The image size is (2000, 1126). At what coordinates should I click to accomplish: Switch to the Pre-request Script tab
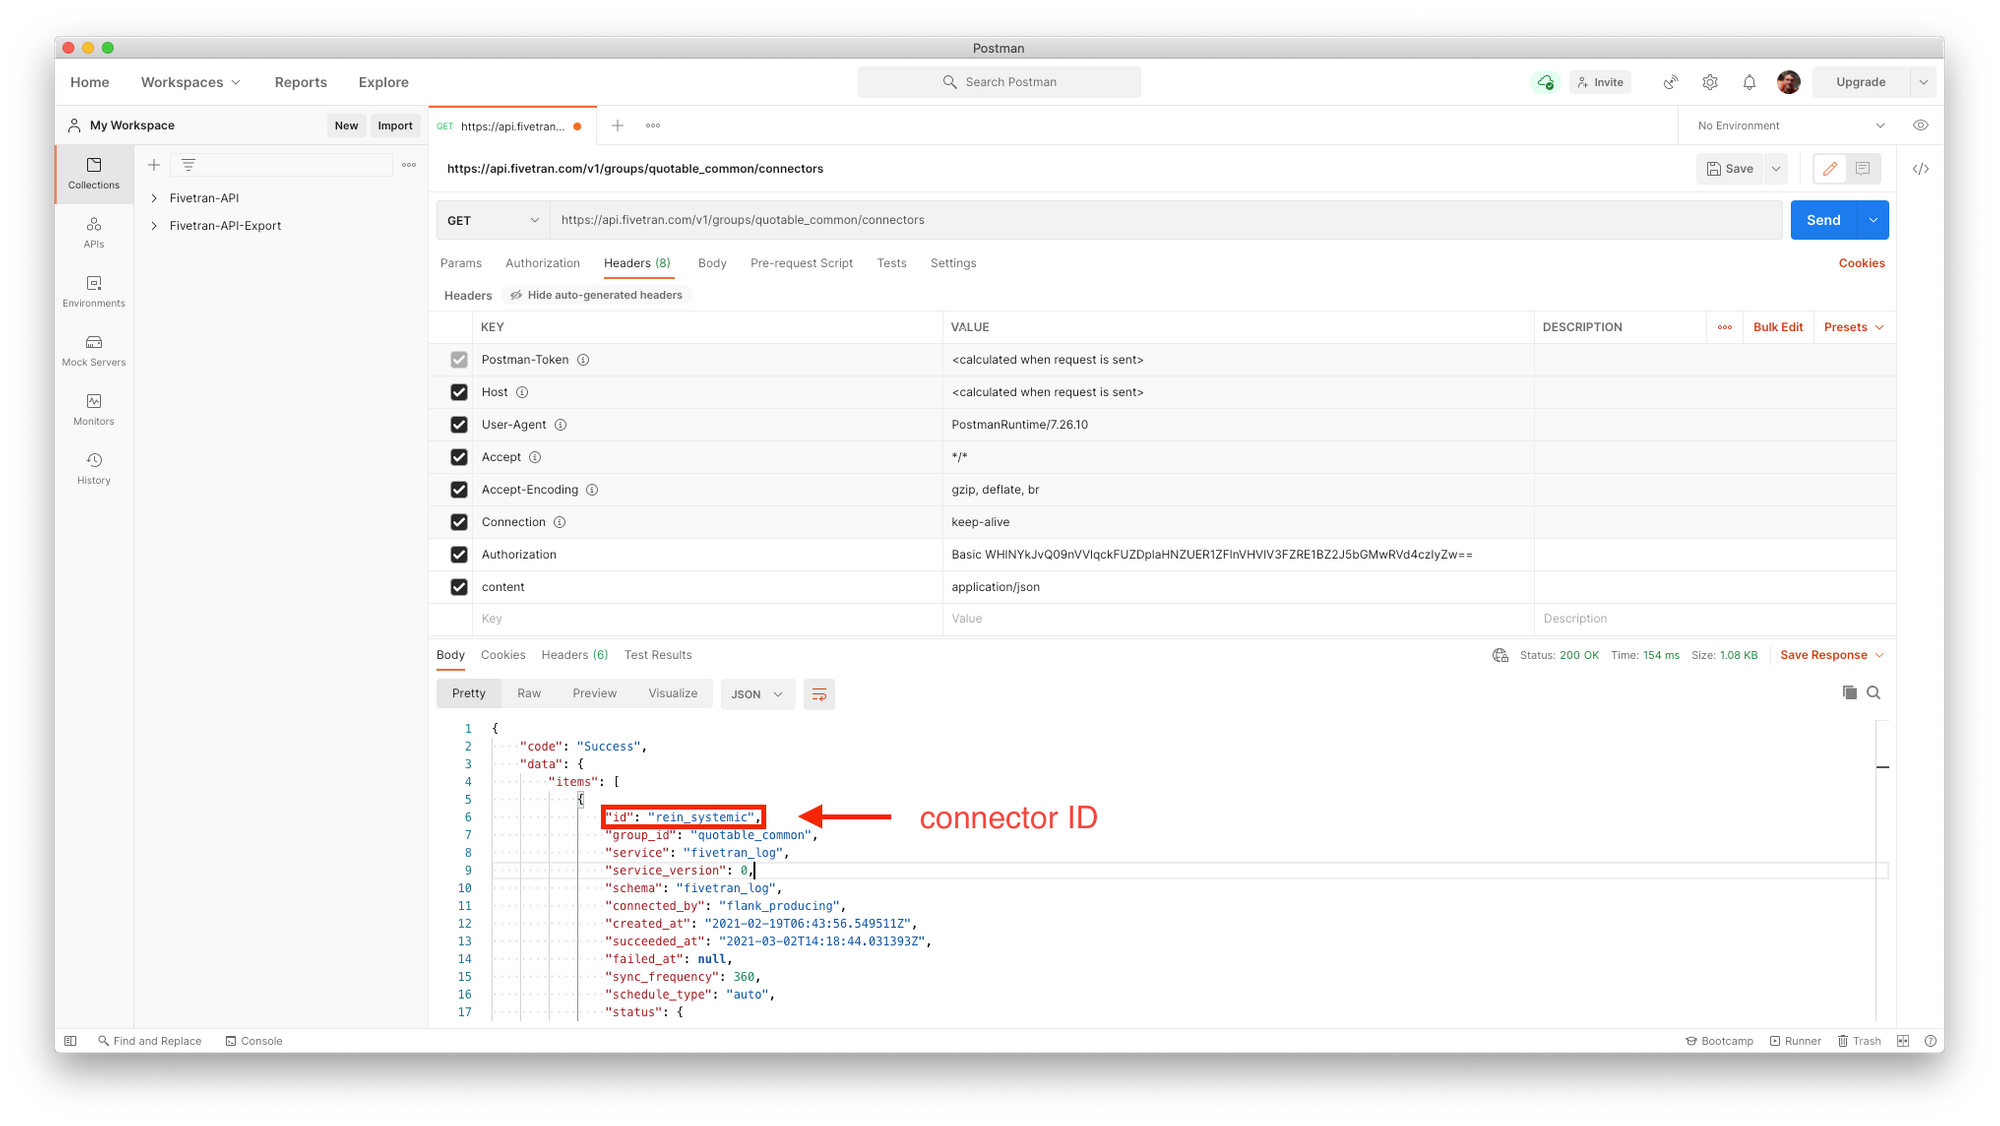804,262
